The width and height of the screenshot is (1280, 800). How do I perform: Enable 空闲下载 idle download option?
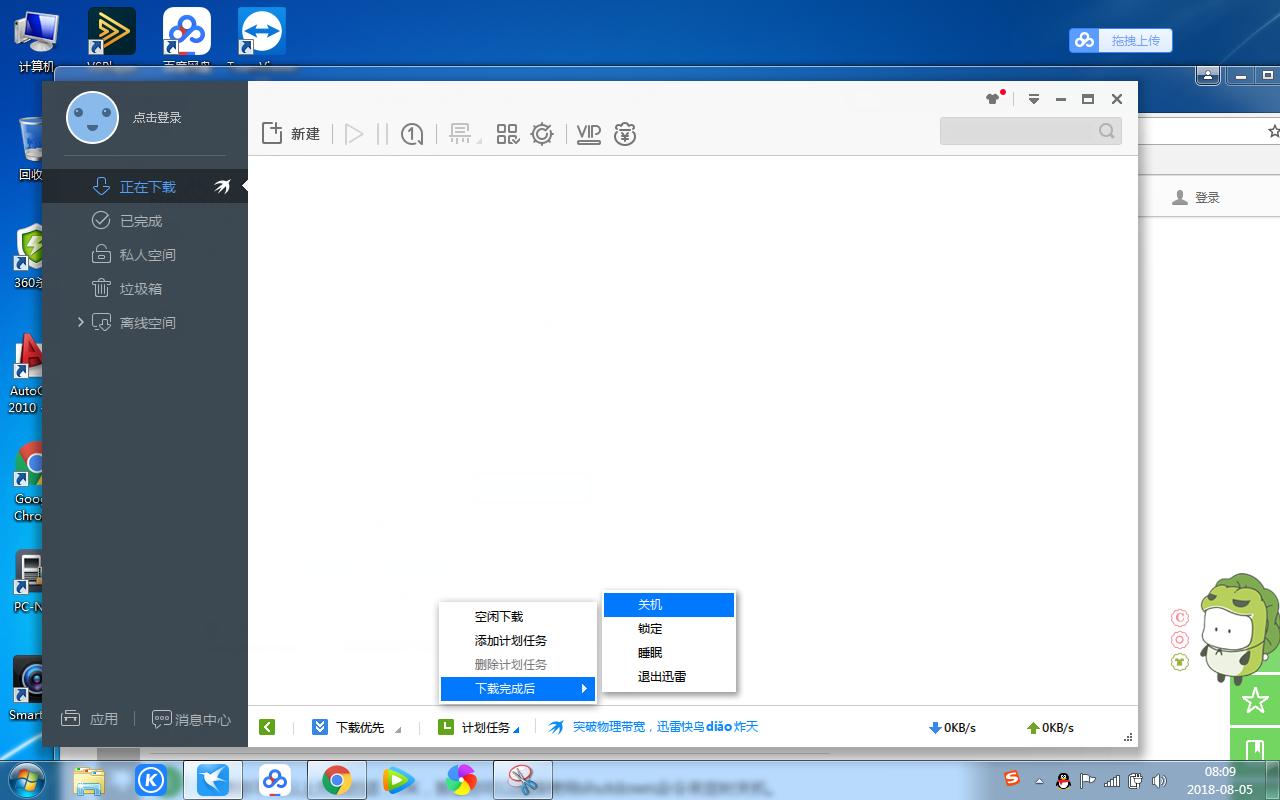coord(499,616)
